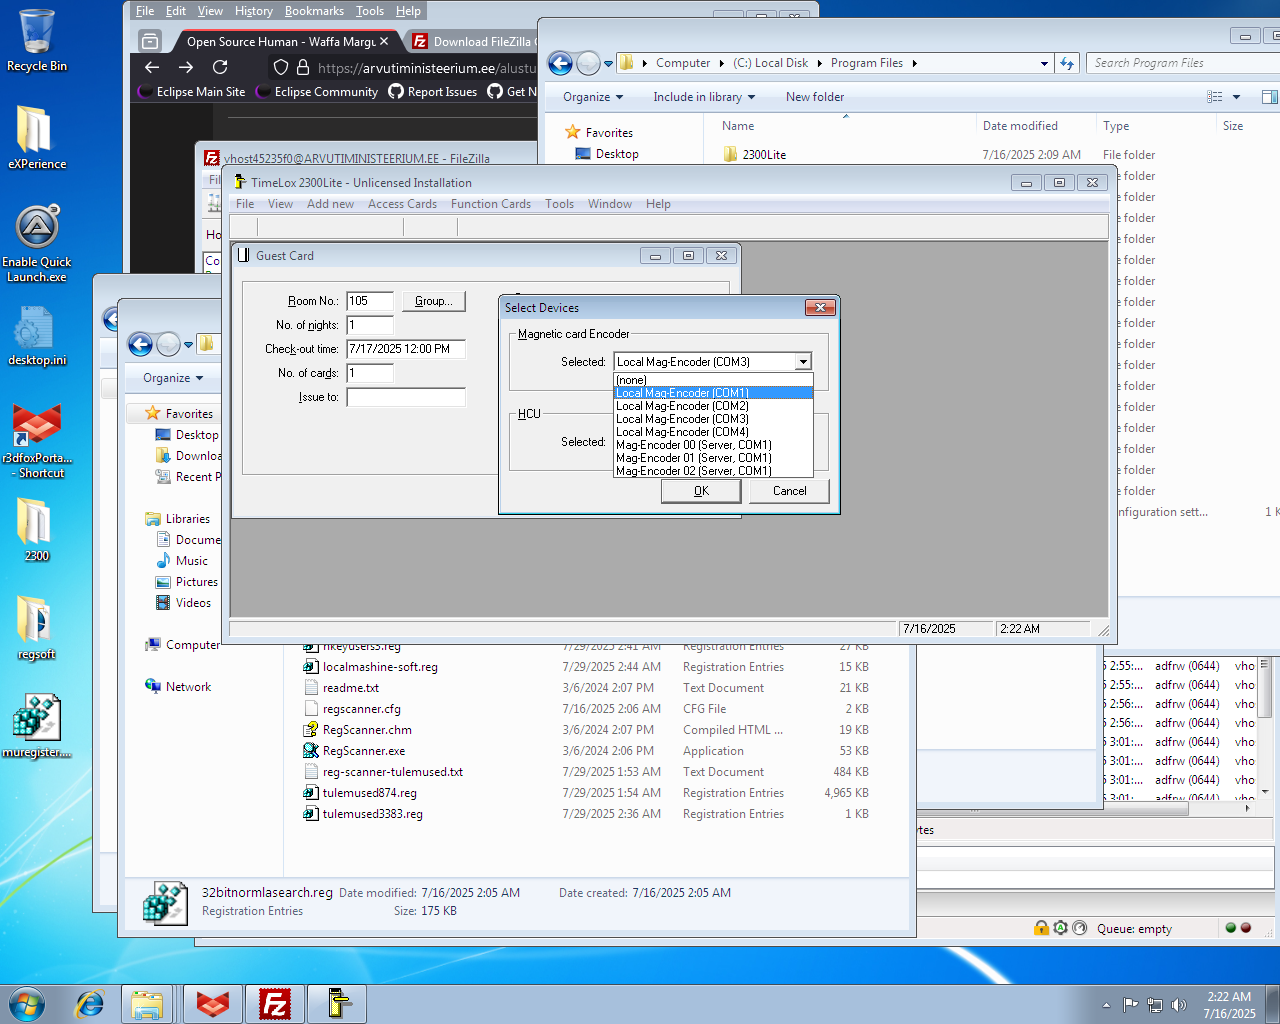Open the Recycle Bin desktop icon
Image resolution: width=1280 pixels, height=1024 pixels.
(x=37, y=40)
